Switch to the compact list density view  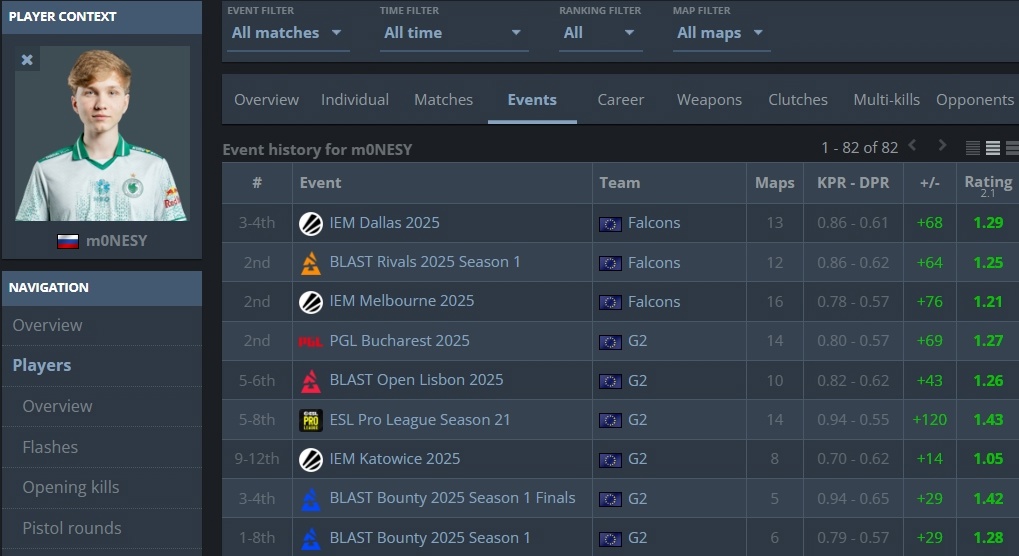[x=973, y=148]
